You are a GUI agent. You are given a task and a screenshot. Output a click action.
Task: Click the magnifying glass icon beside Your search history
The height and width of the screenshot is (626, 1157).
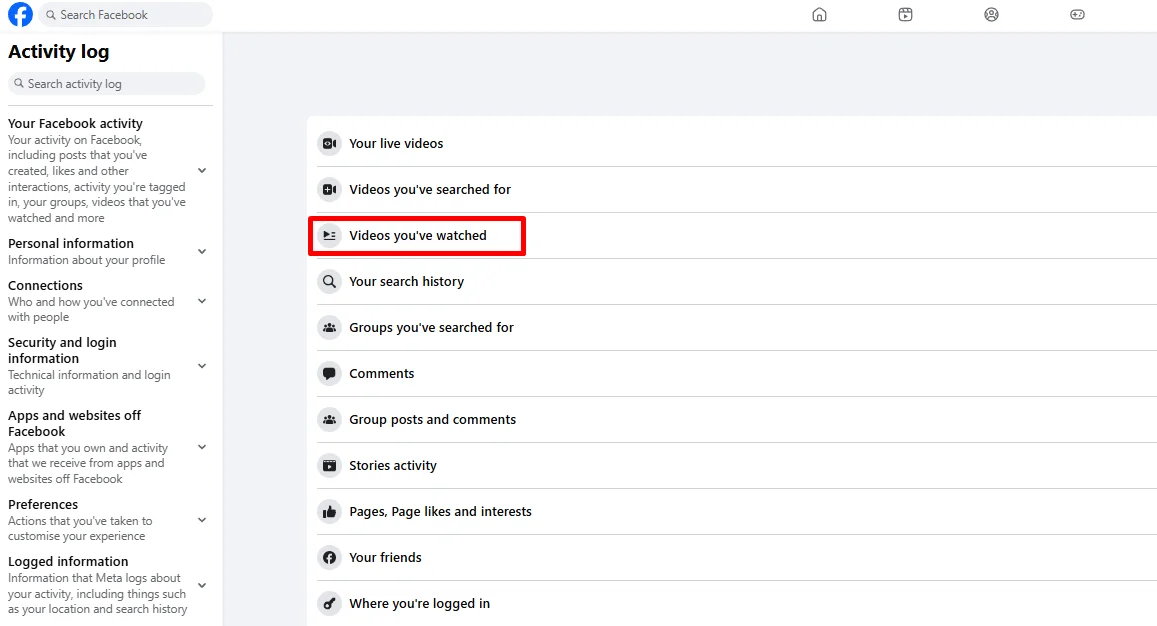[329, 281]
